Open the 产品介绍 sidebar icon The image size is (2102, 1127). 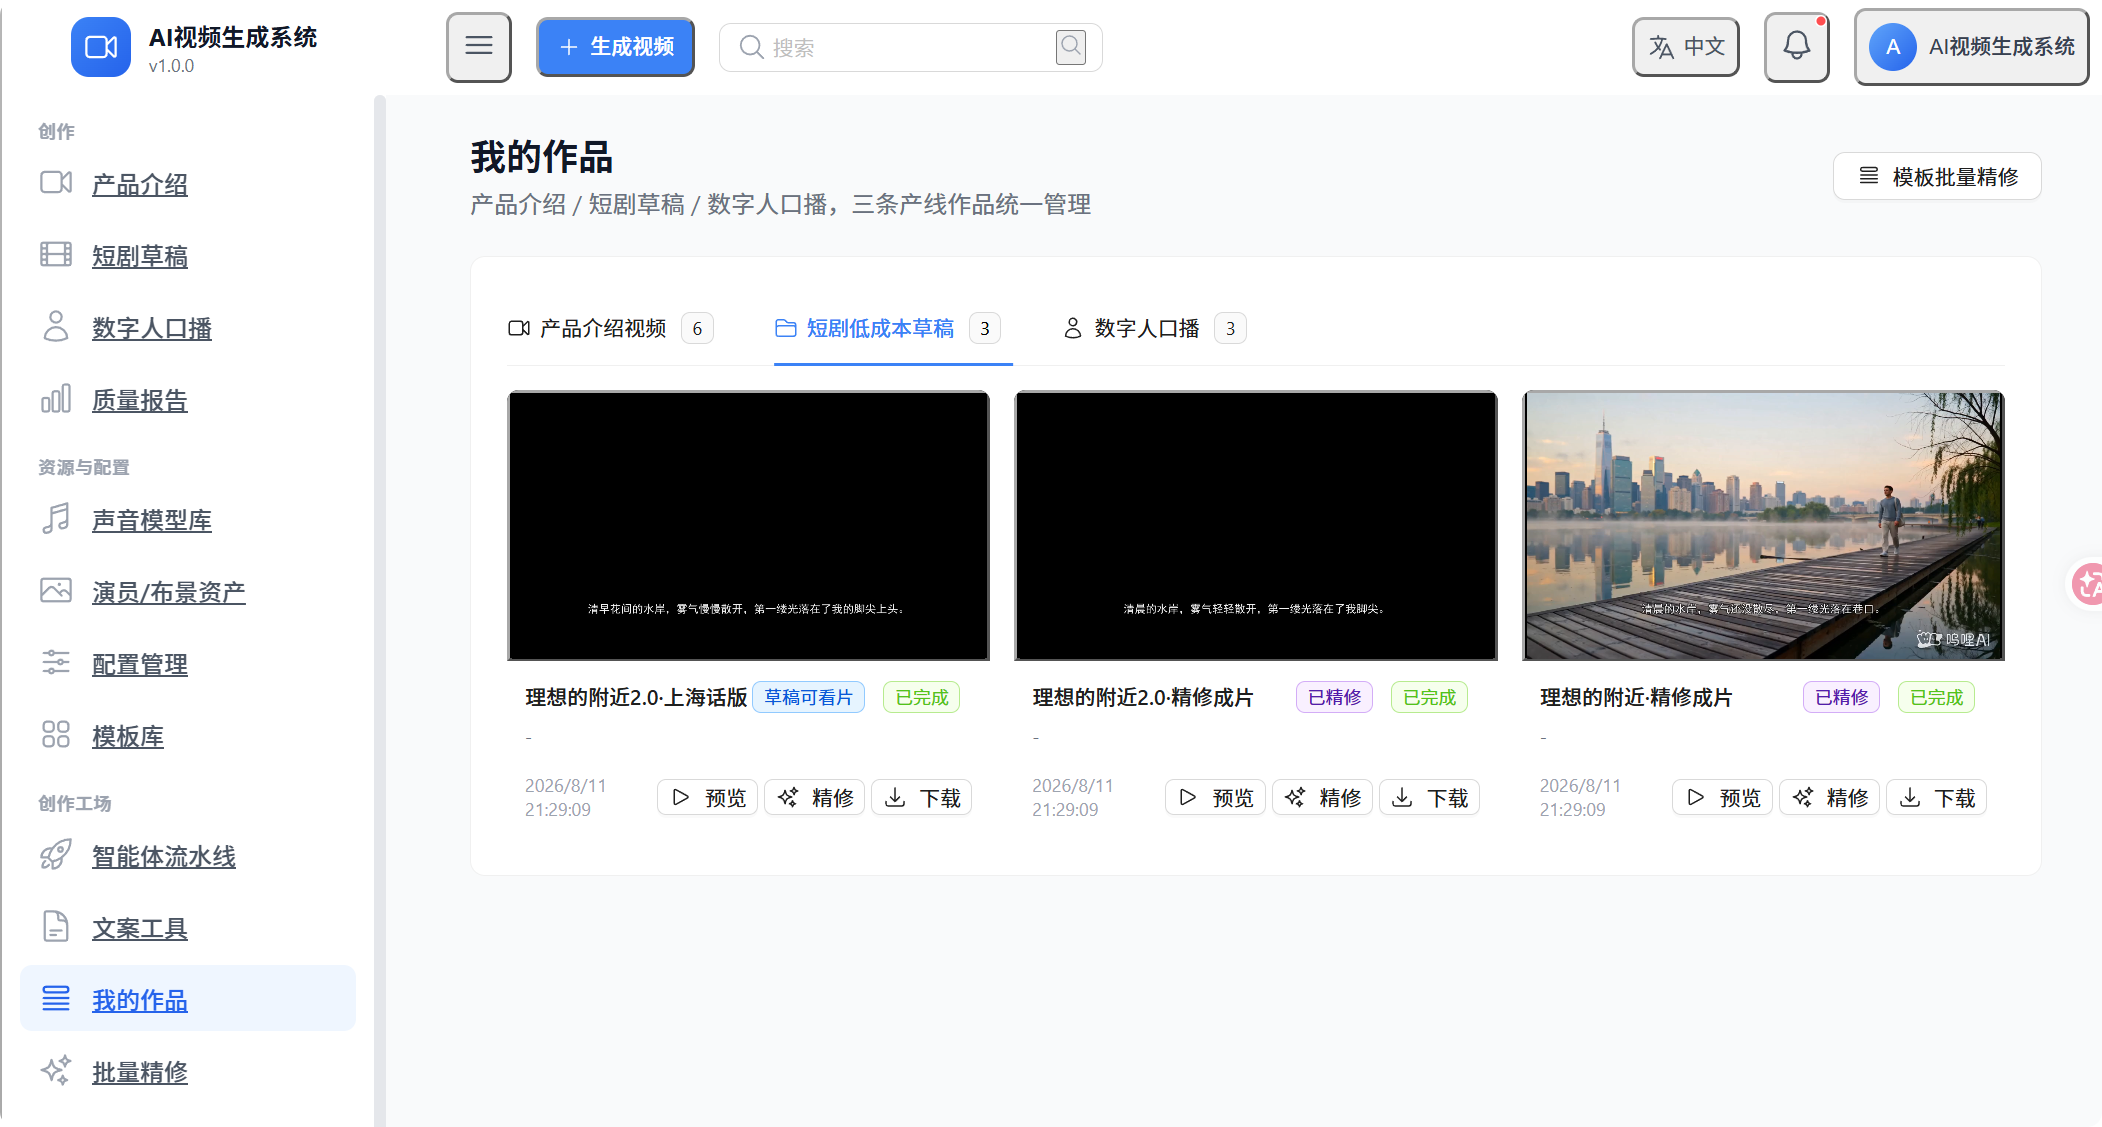pos(56,183)
